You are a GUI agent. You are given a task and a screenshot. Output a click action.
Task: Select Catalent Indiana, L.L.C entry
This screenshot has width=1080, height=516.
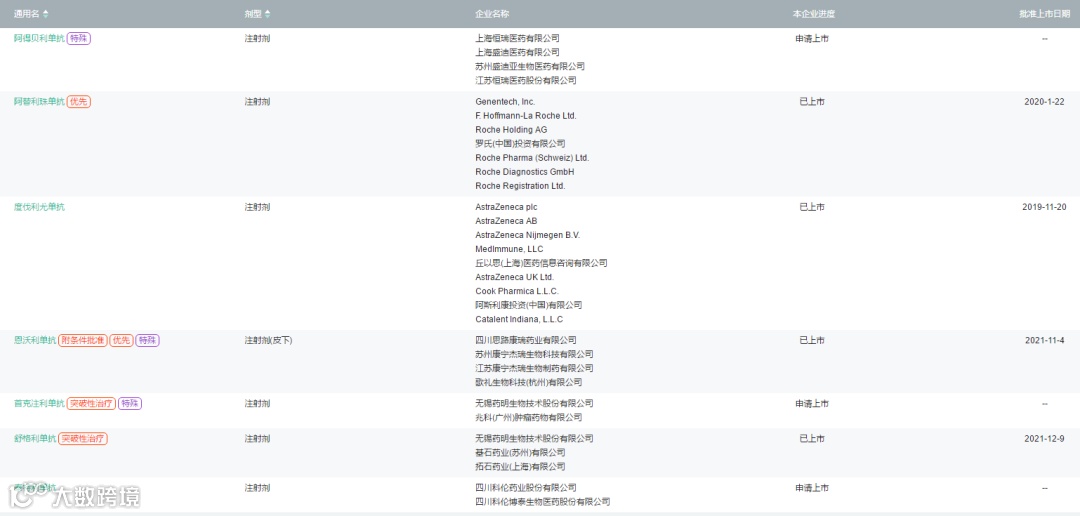pyautogui.click(x=519, y=320)
